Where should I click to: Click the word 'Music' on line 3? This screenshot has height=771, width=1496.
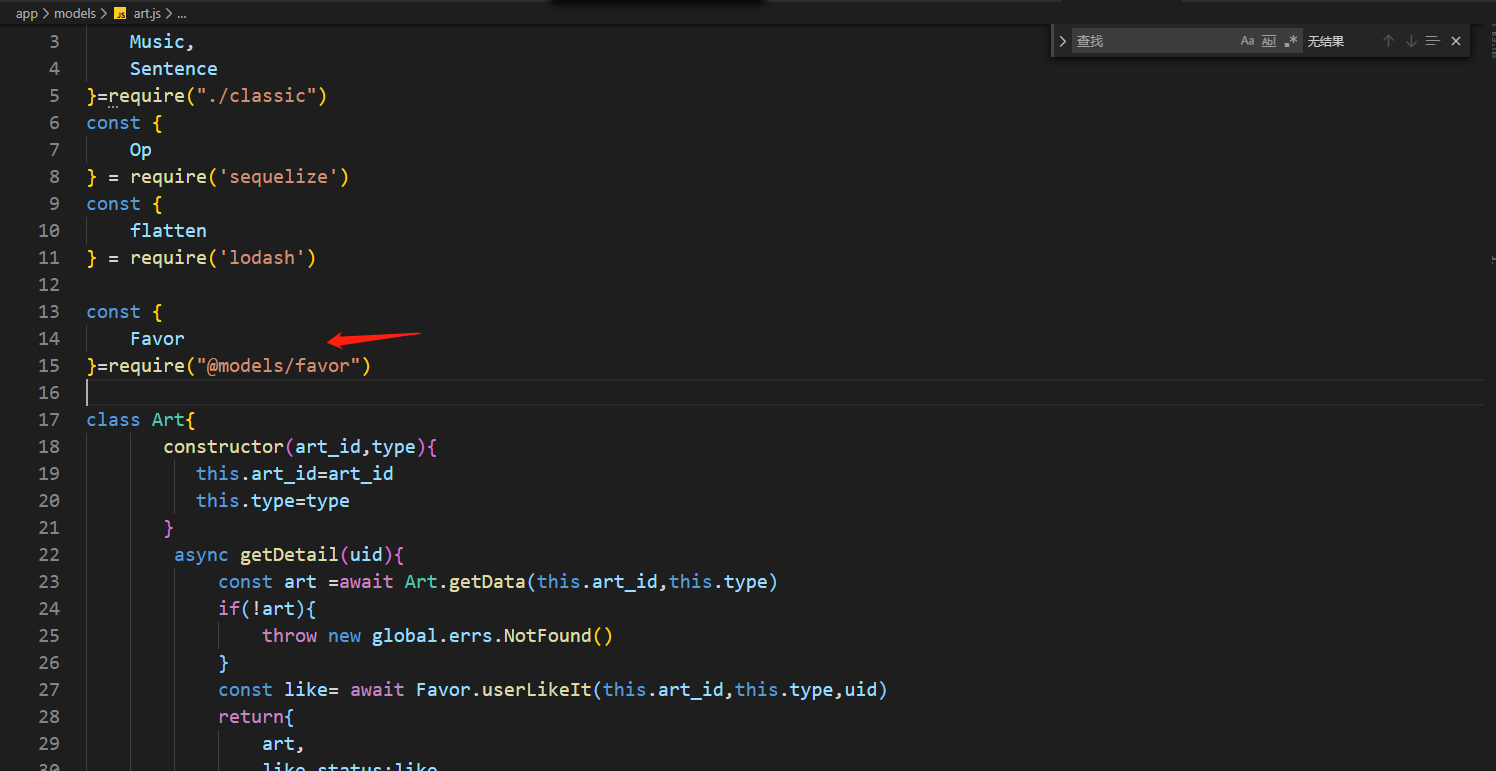157,41
